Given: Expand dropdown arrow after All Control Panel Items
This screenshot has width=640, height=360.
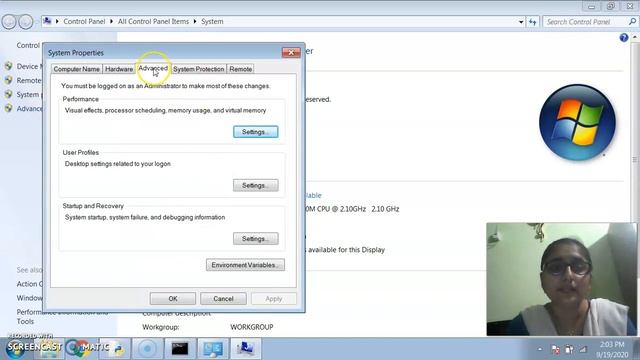Looking at the screenshot, I should pos(195,21).
